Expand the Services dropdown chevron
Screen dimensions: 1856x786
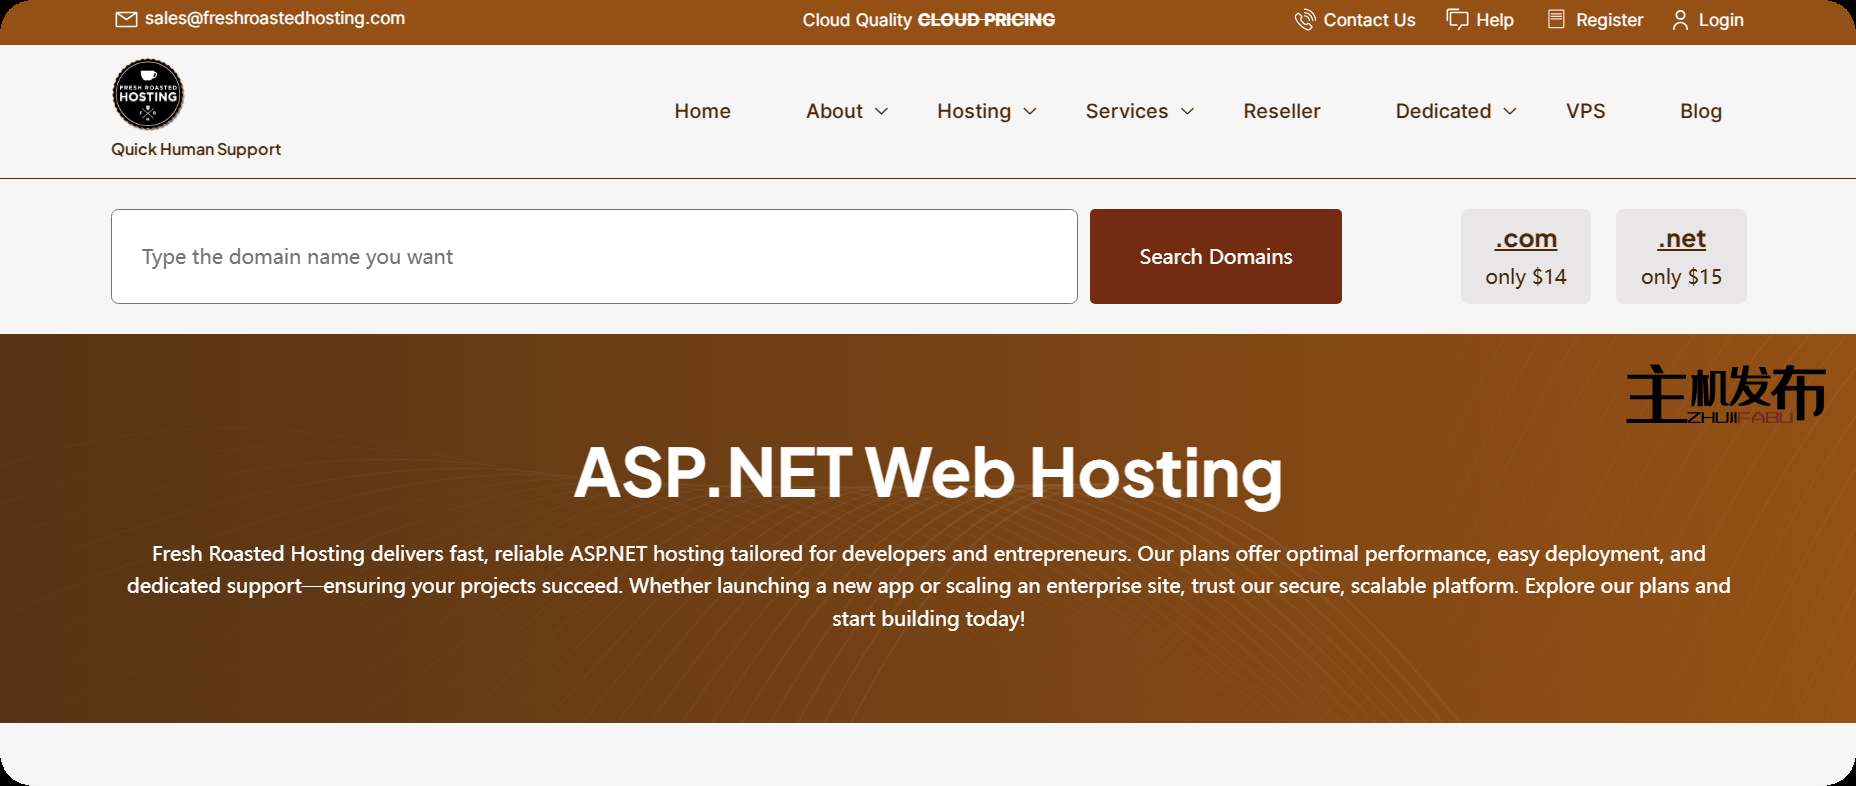pos(1187,112)
